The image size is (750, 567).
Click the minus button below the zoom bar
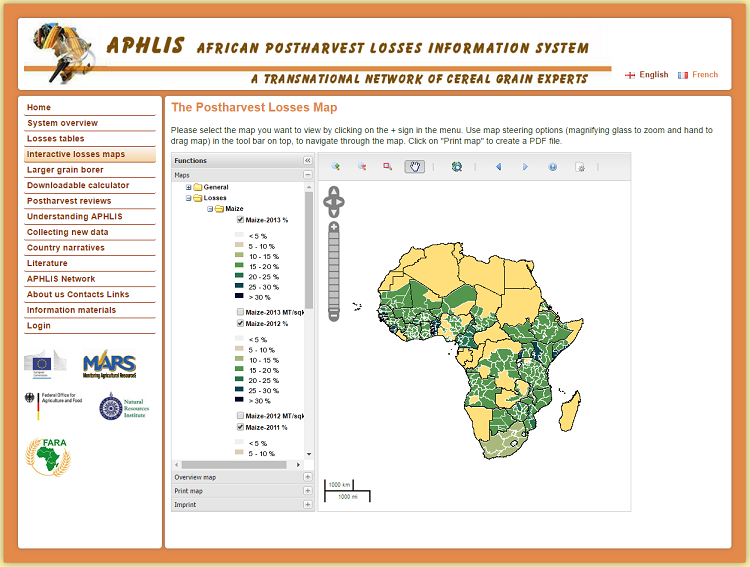tap(334, 316)
